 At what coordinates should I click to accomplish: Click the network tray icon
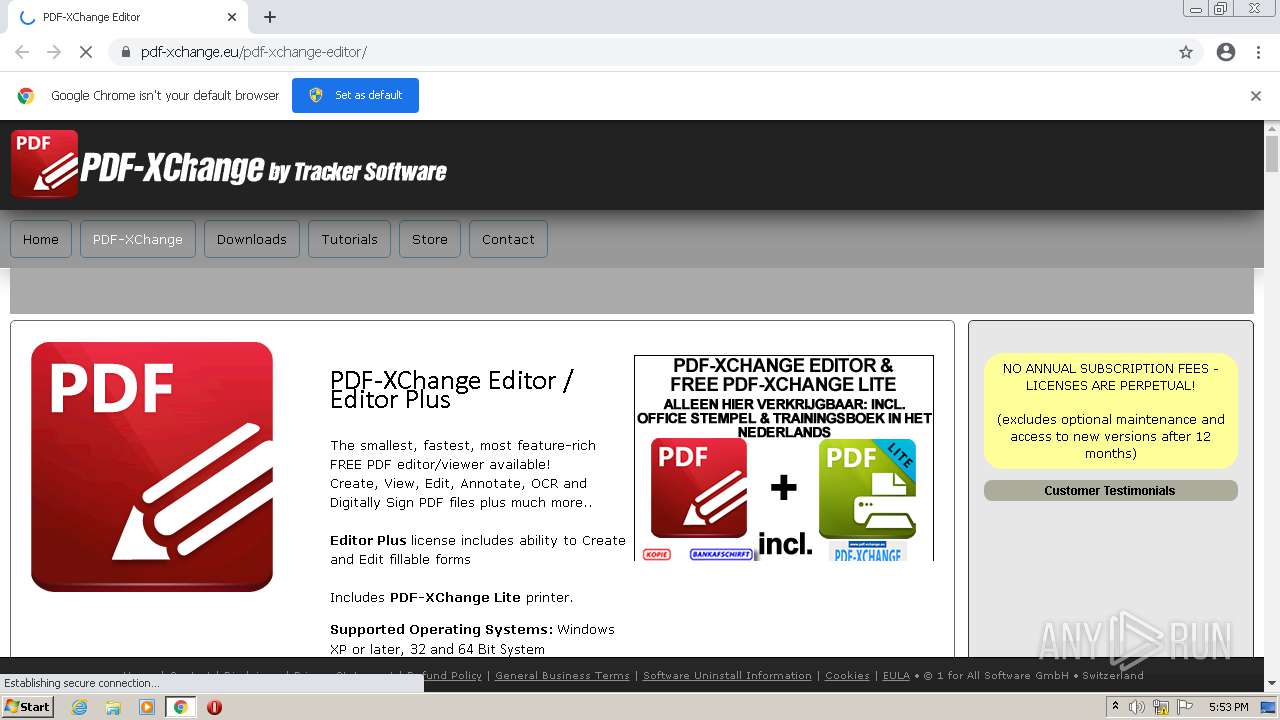coord(1161,707)
